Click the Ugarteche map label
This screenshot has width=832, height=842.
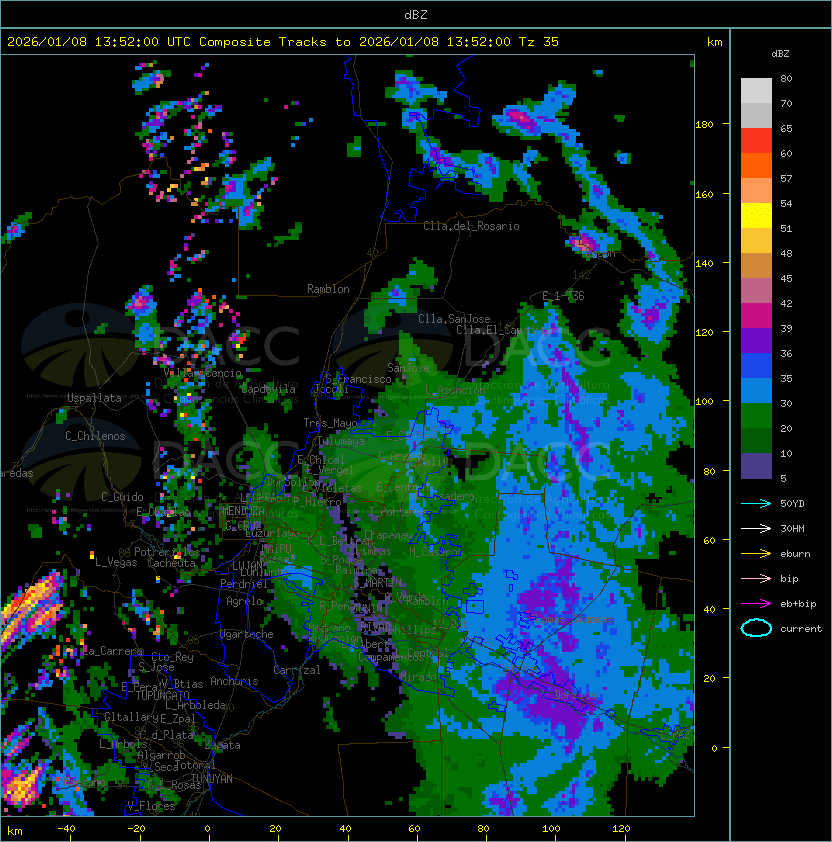point(247,634)
